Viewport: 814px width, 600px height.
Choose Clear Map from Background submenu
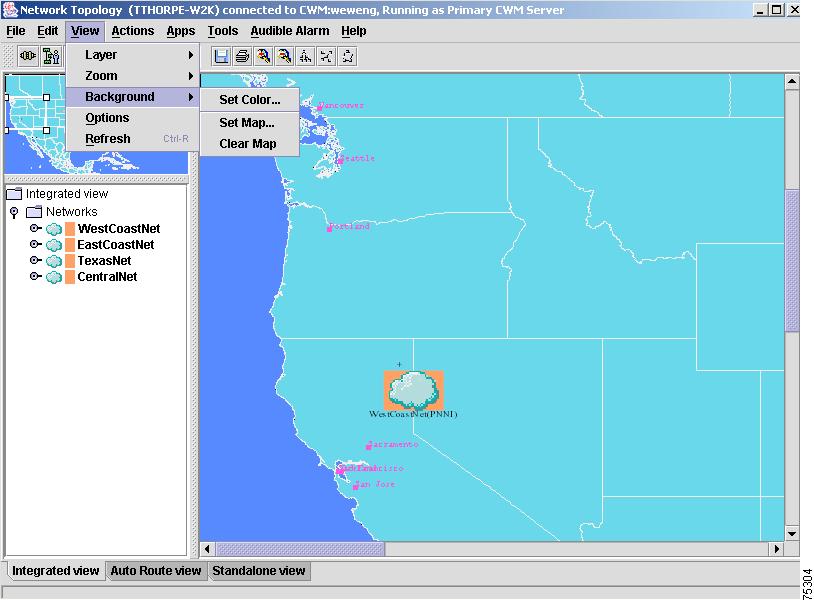click(250, 144)
